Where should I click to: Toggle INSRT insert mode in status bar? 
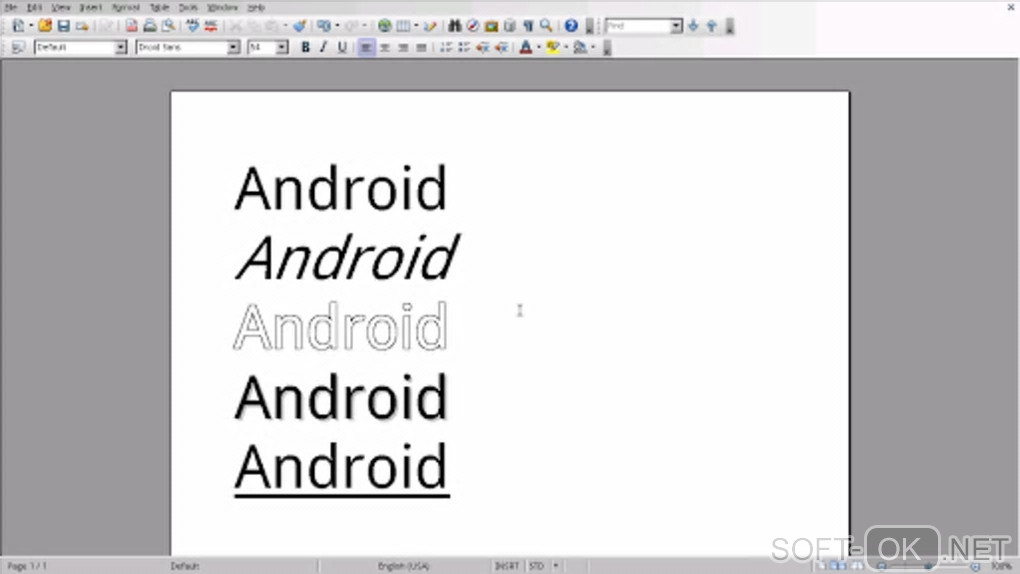pyautogui.click(x=507, y=566)
